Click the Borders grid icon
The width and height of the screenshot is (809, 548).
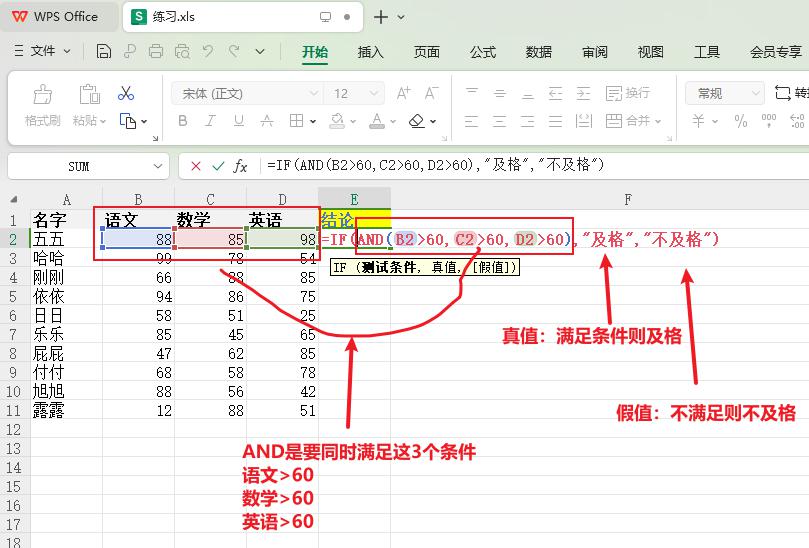click(x=296, y=121)
